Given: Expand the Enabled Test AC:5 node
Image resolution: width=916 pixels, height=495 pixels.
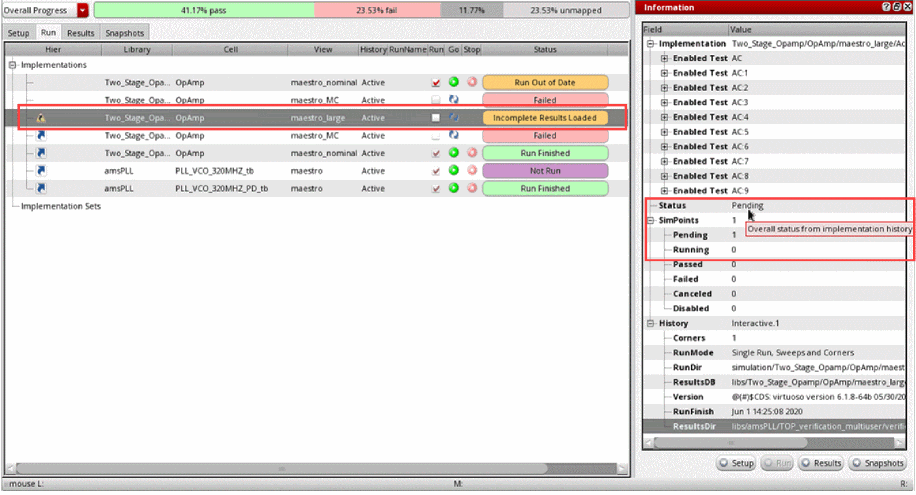Looking at the screenshot, I should click(x=664, y=132).
